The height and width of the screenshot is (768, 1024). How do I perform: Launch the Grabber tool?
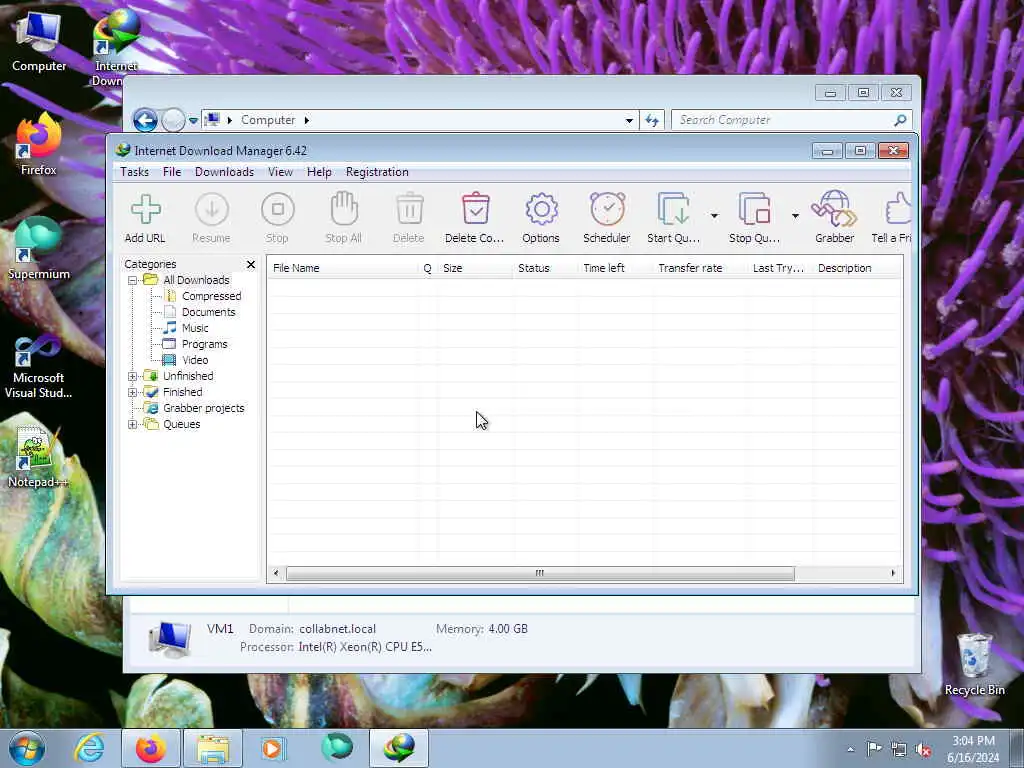point(834,218)
